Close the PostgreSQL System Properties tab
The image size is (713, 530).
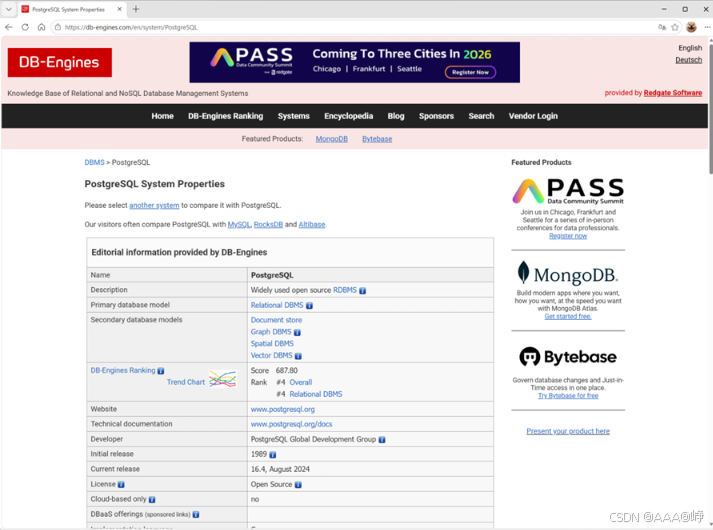120,9
